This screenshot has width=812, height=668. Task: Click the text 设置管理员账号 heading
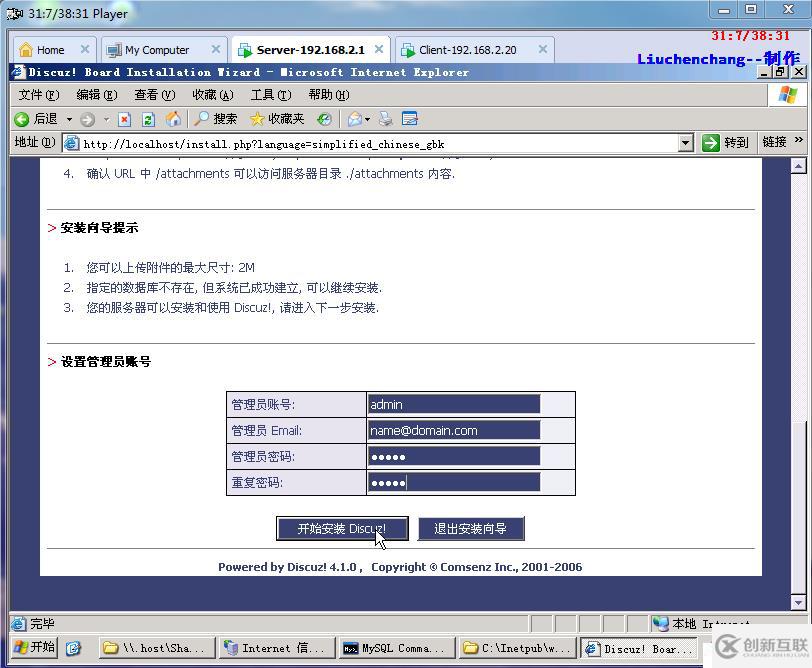(106, 361)
